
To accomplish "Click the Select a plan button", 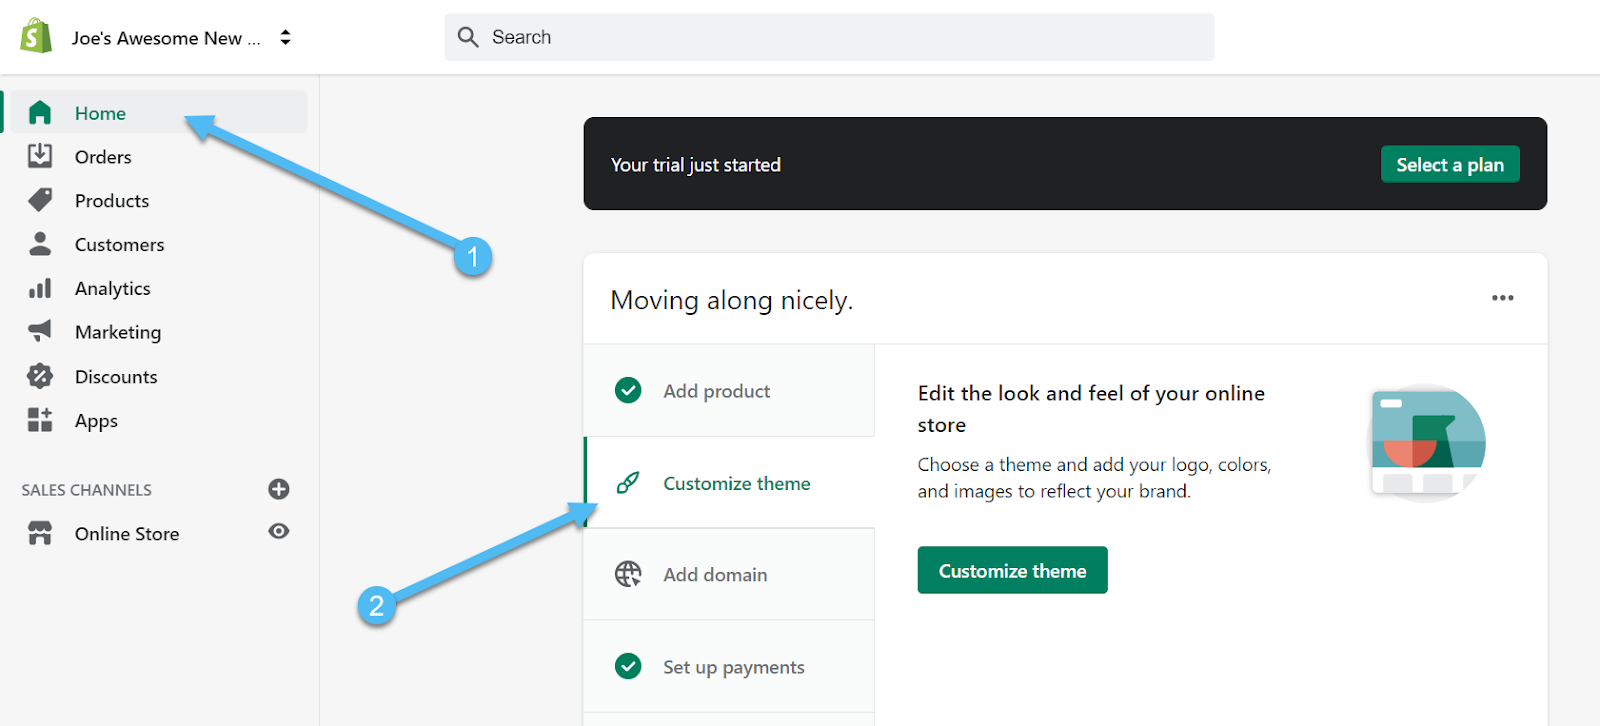I will tap(1450, 165).
